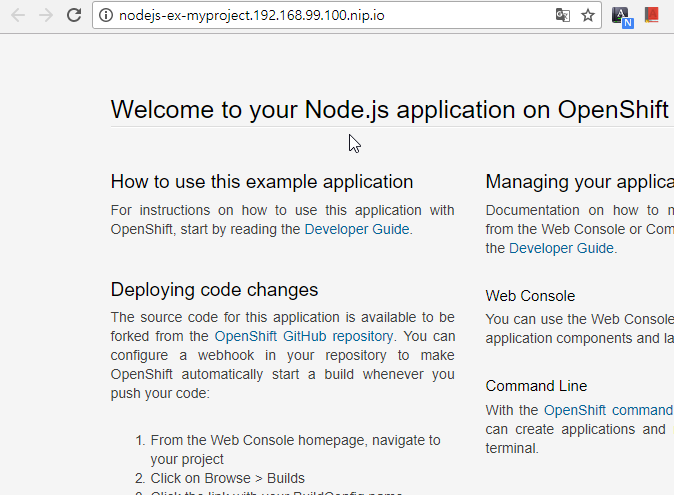Click the Welcome to your Node.js application heading
Screen dimensions: 674x495
(390, 110)
